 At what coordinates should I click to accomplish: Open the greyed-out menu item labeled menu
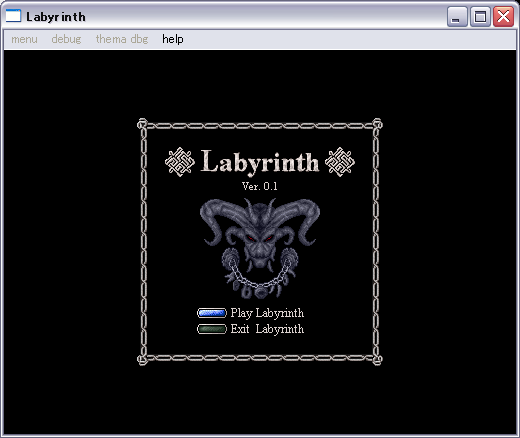click(24, 39)
